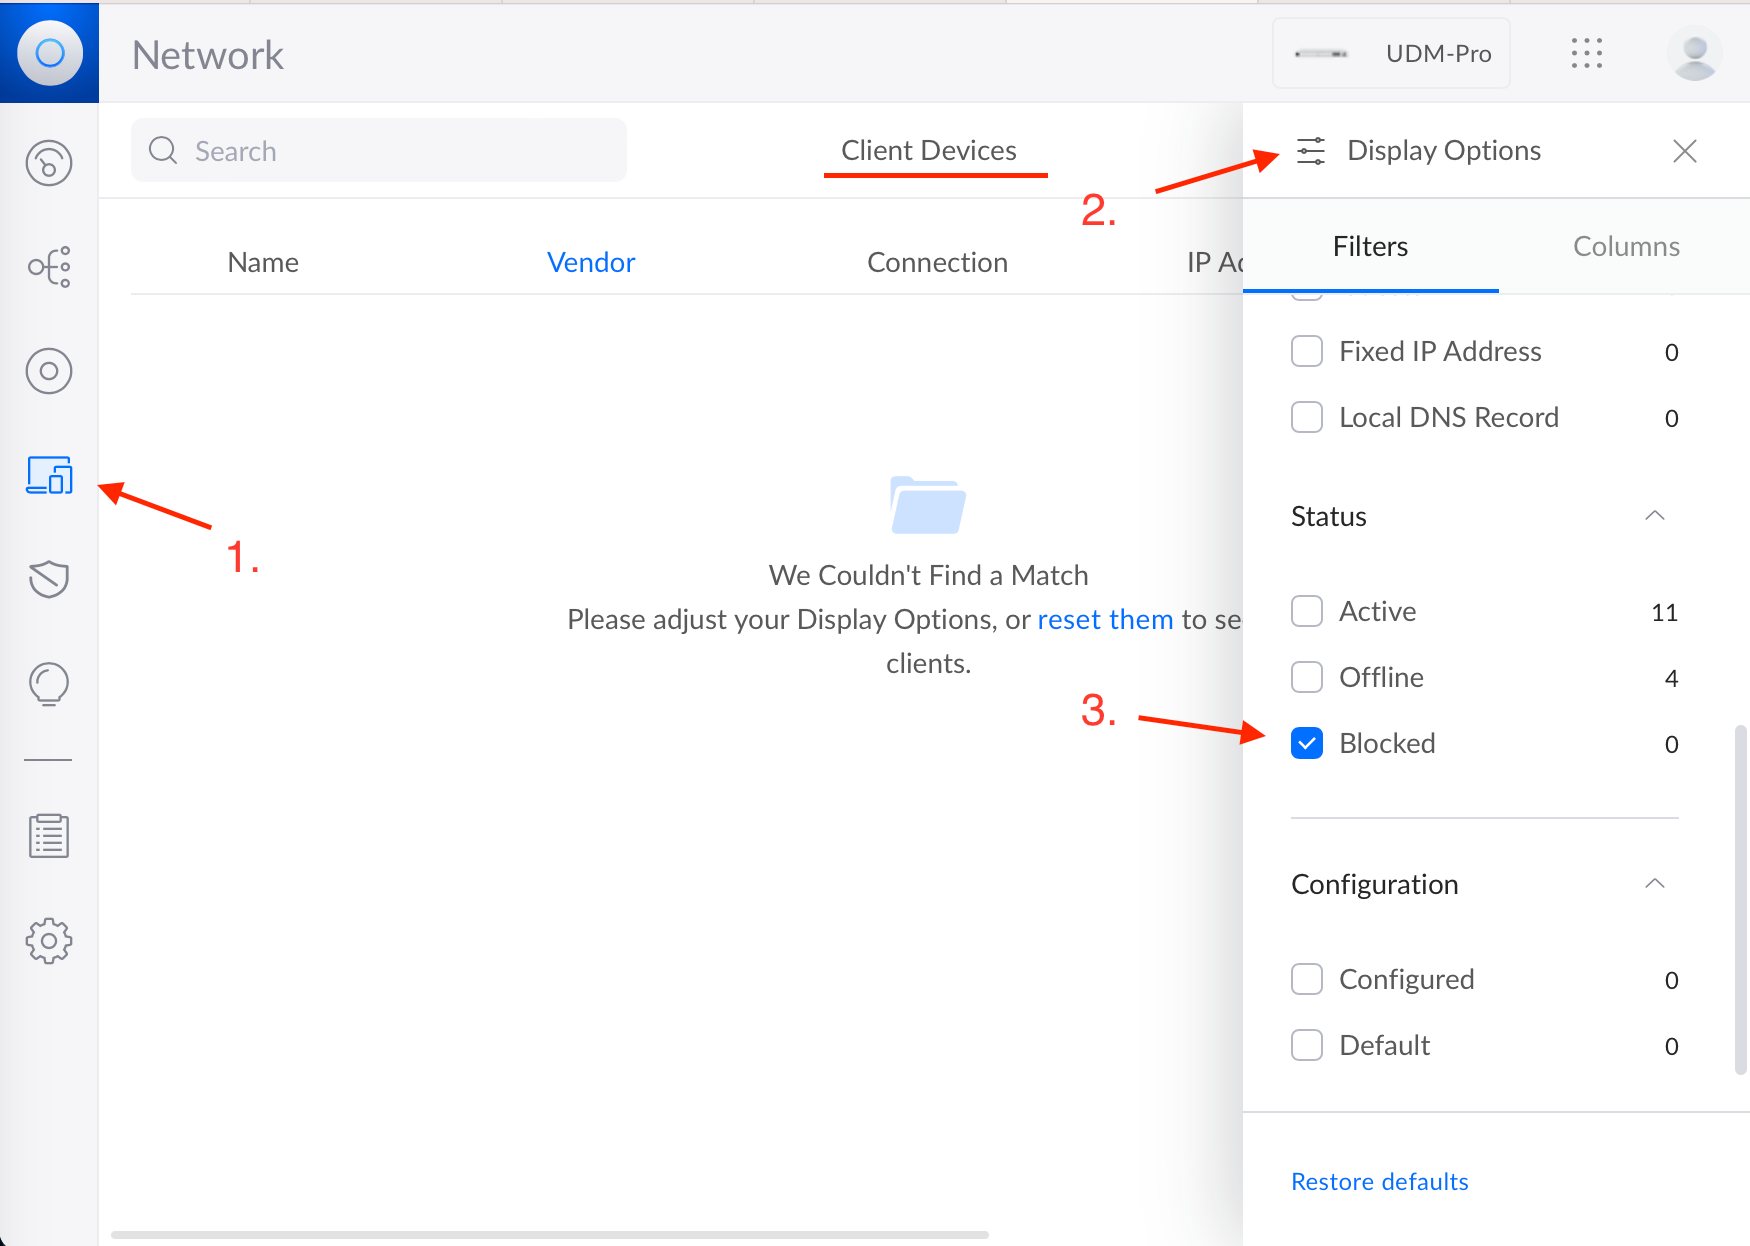Click the reset them link
This screenshot has height=1246, width=1750.
(1105, 620)
